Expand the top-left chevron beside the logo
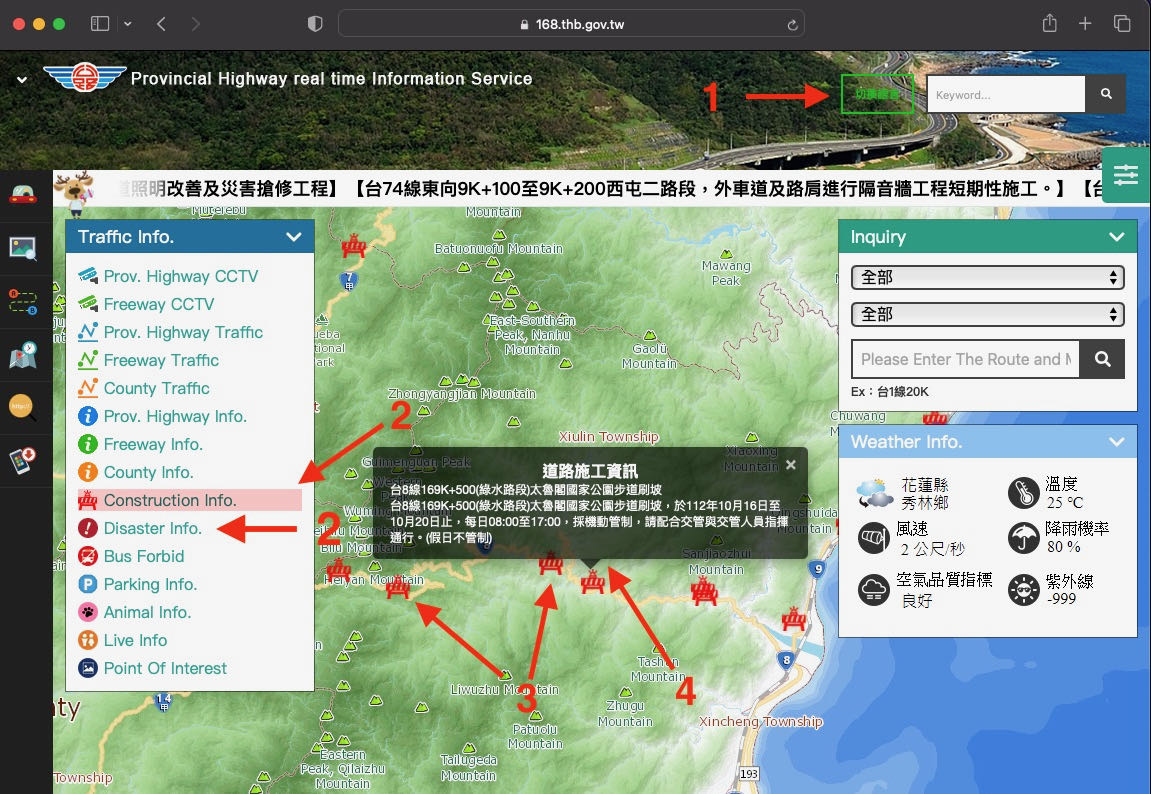The width and height of the screenshot is (1151, 794). (22, 79)
